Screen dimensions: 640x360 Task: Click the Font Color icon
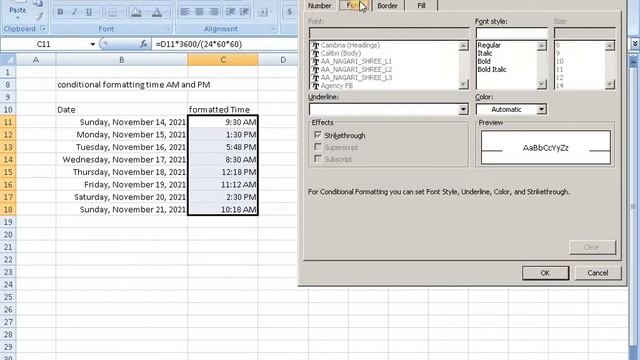click(x=157, y=12)
